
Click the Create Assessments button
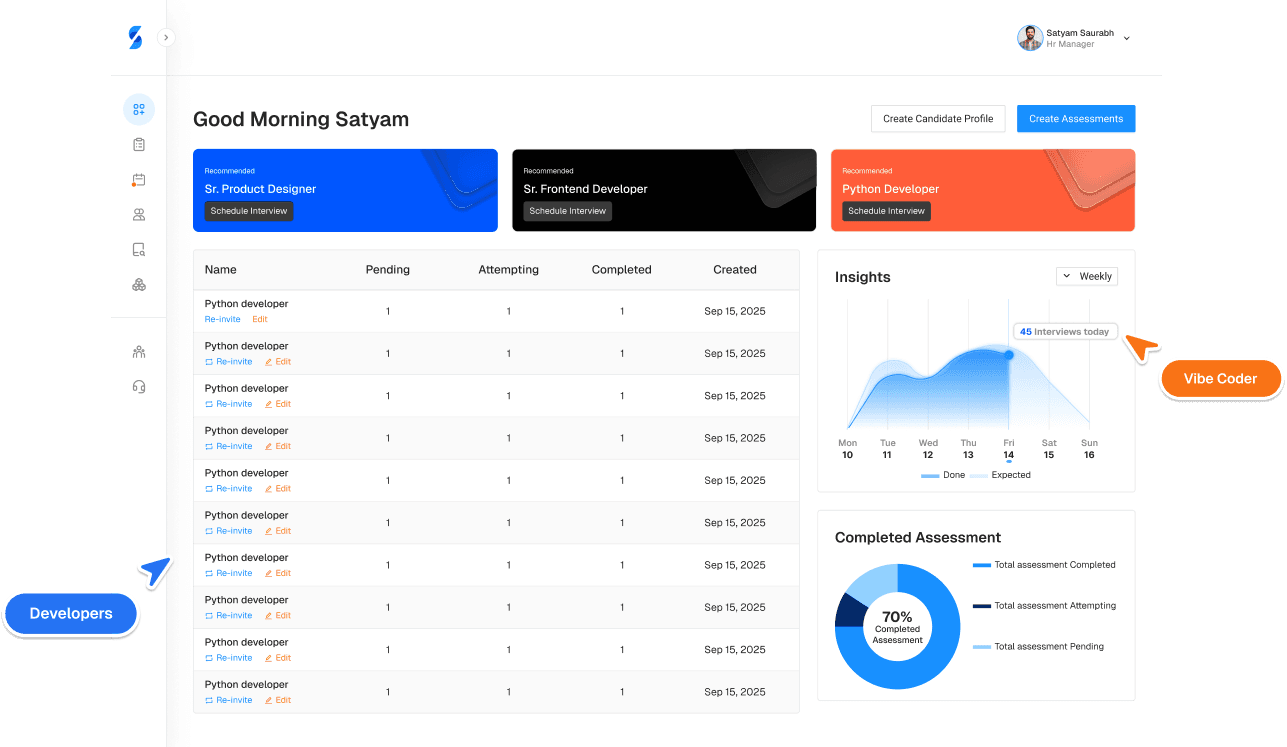1075,118
